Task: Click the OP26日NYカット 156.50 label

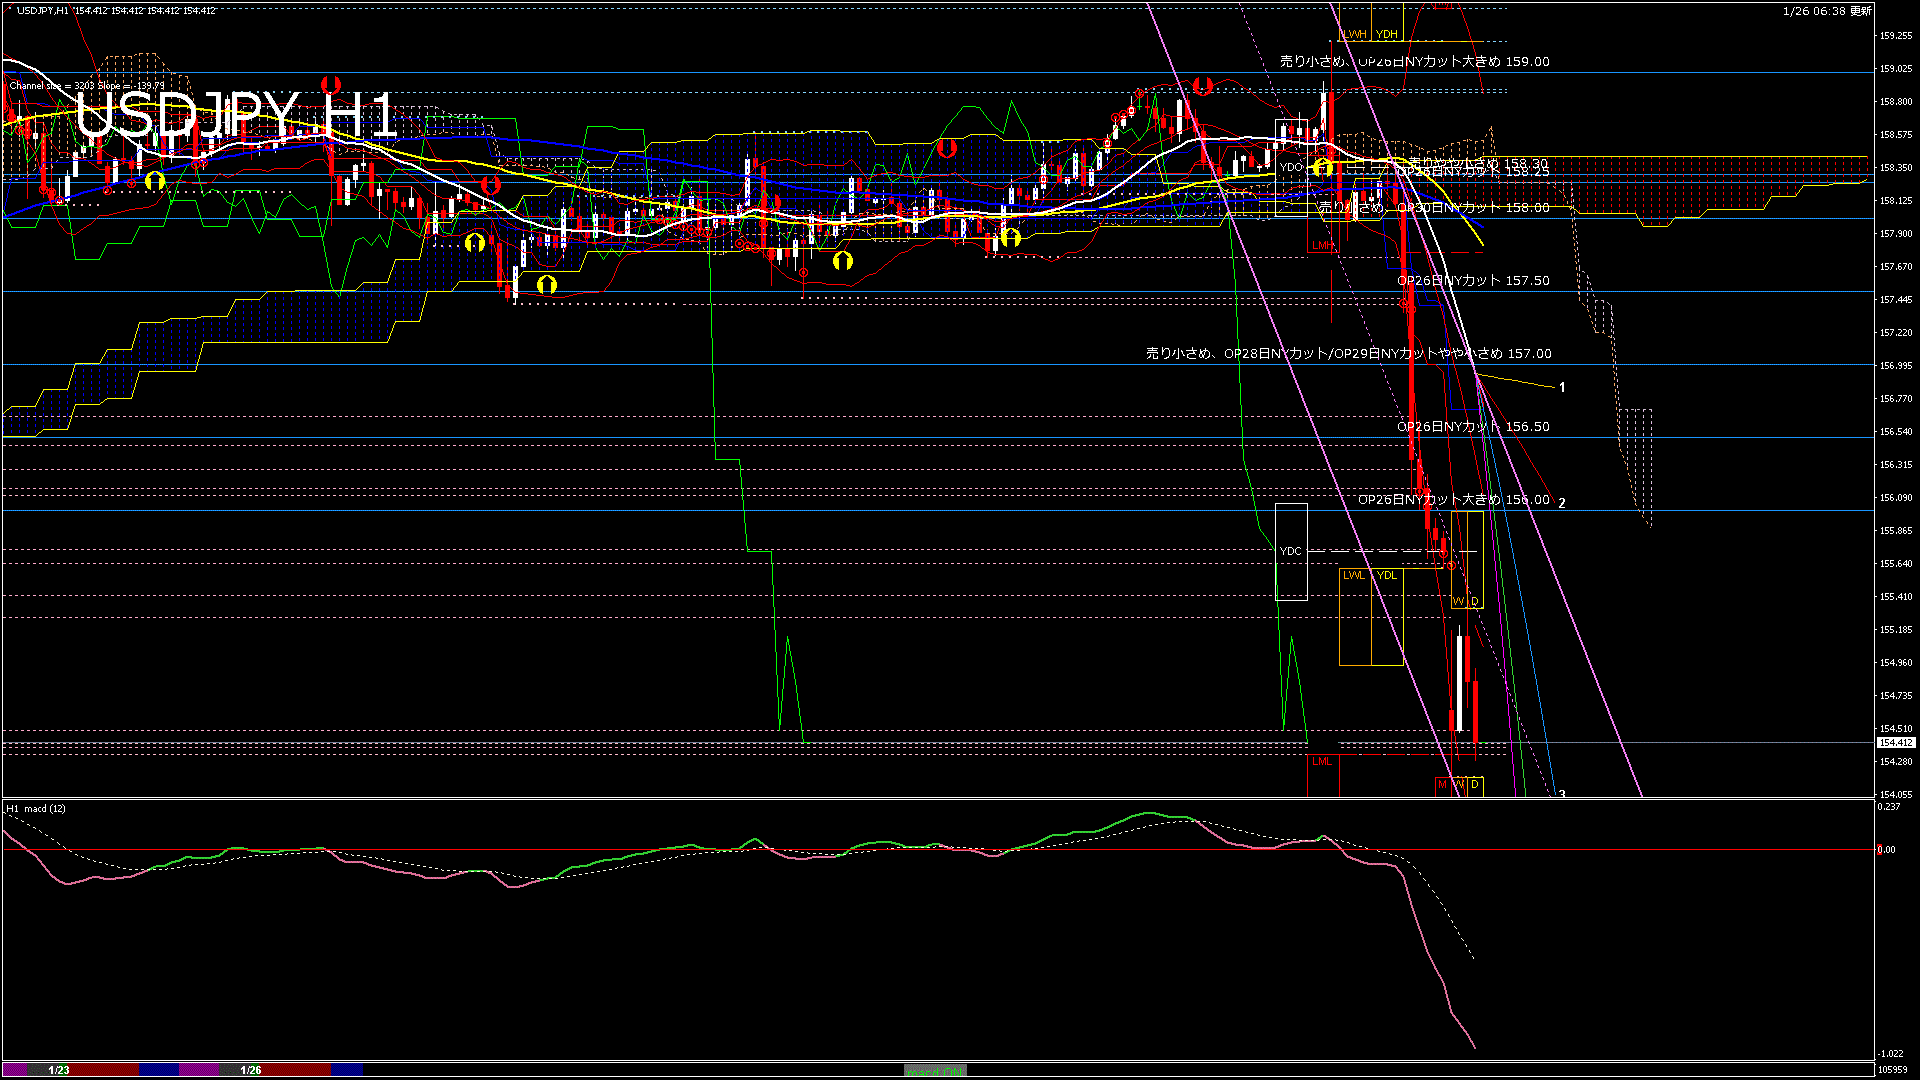Action: pos(1473,427)
